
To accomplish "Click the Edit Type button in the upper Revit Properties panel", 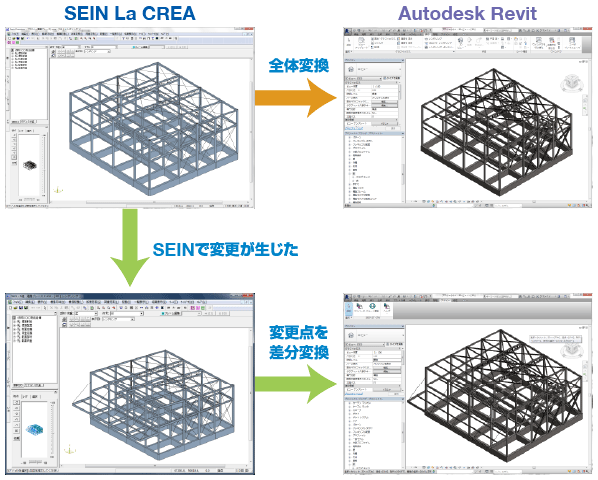I will (391, 78).
